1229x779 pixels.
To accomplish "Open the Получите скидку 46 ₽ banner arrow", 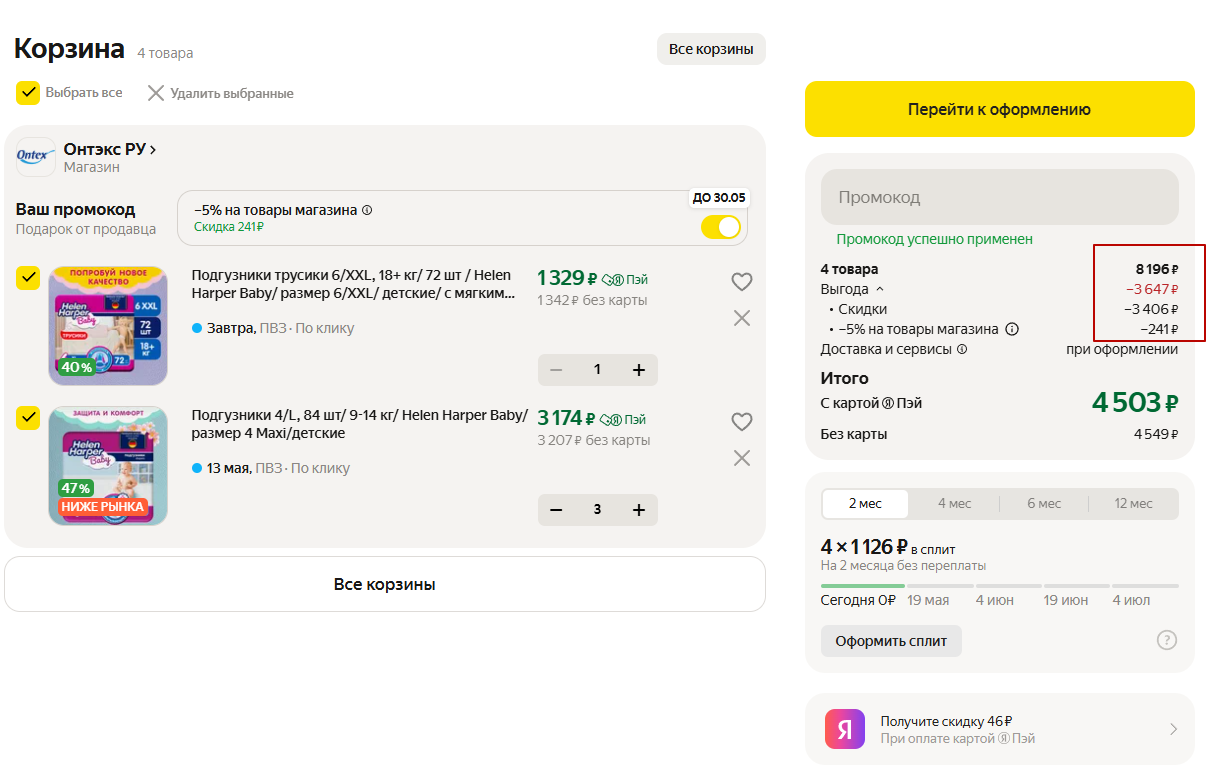I will (1174, 729).
